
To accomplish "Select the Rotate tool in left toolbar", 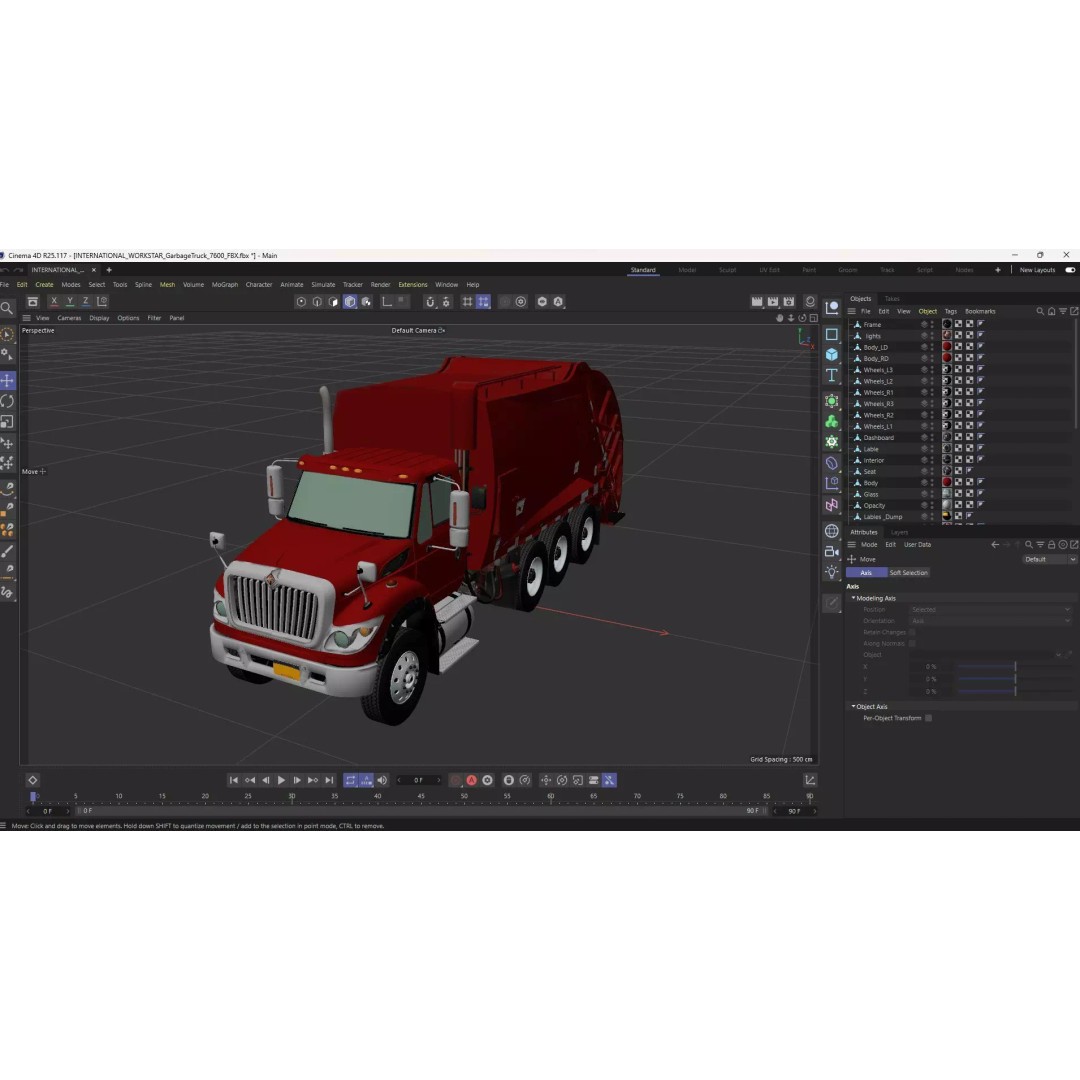I will click(8, 401).
